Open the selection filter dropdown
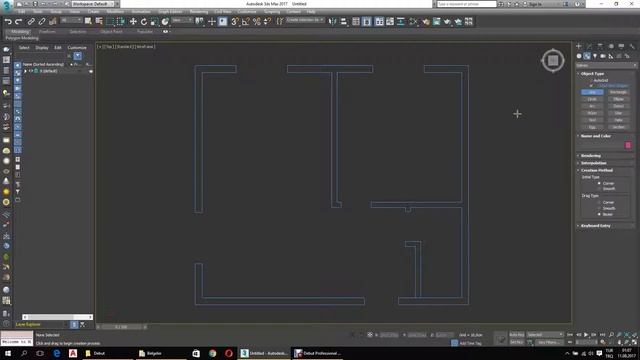This screenshot has width=640, height=360. 71,20
